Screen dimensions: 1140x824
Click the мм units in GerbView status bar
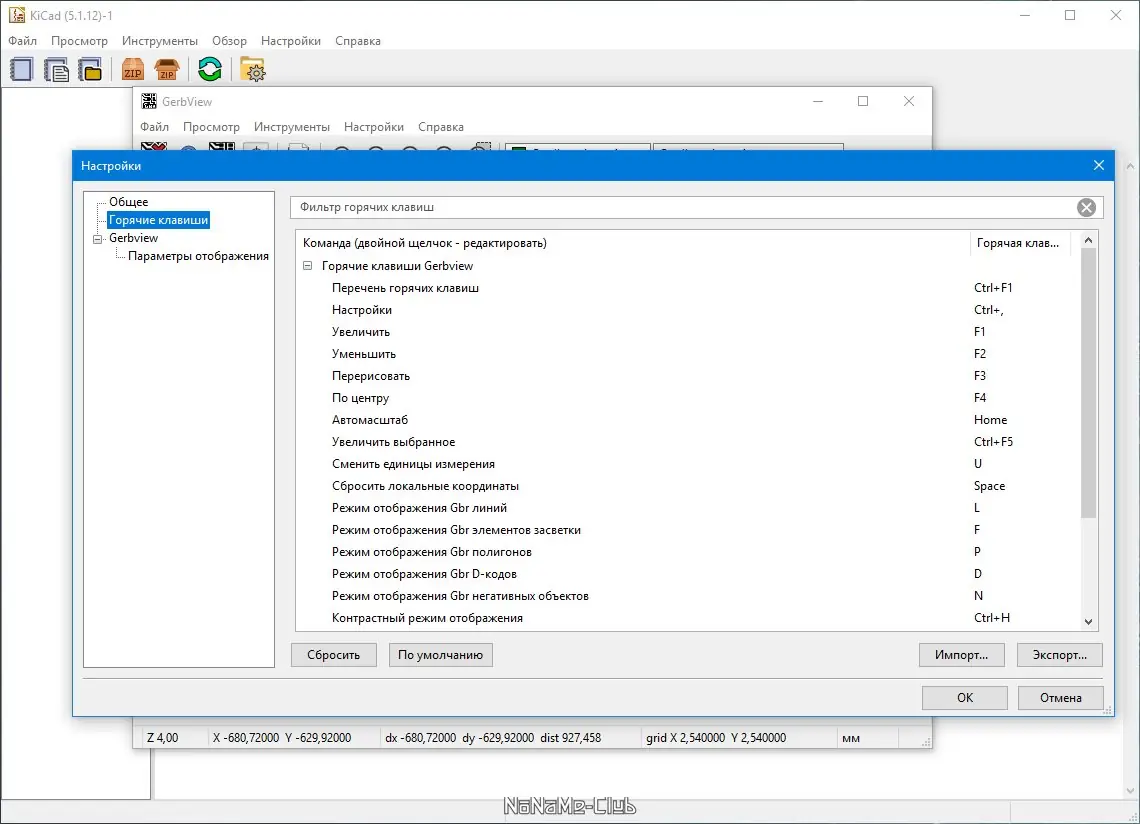[x=851, y=738]
